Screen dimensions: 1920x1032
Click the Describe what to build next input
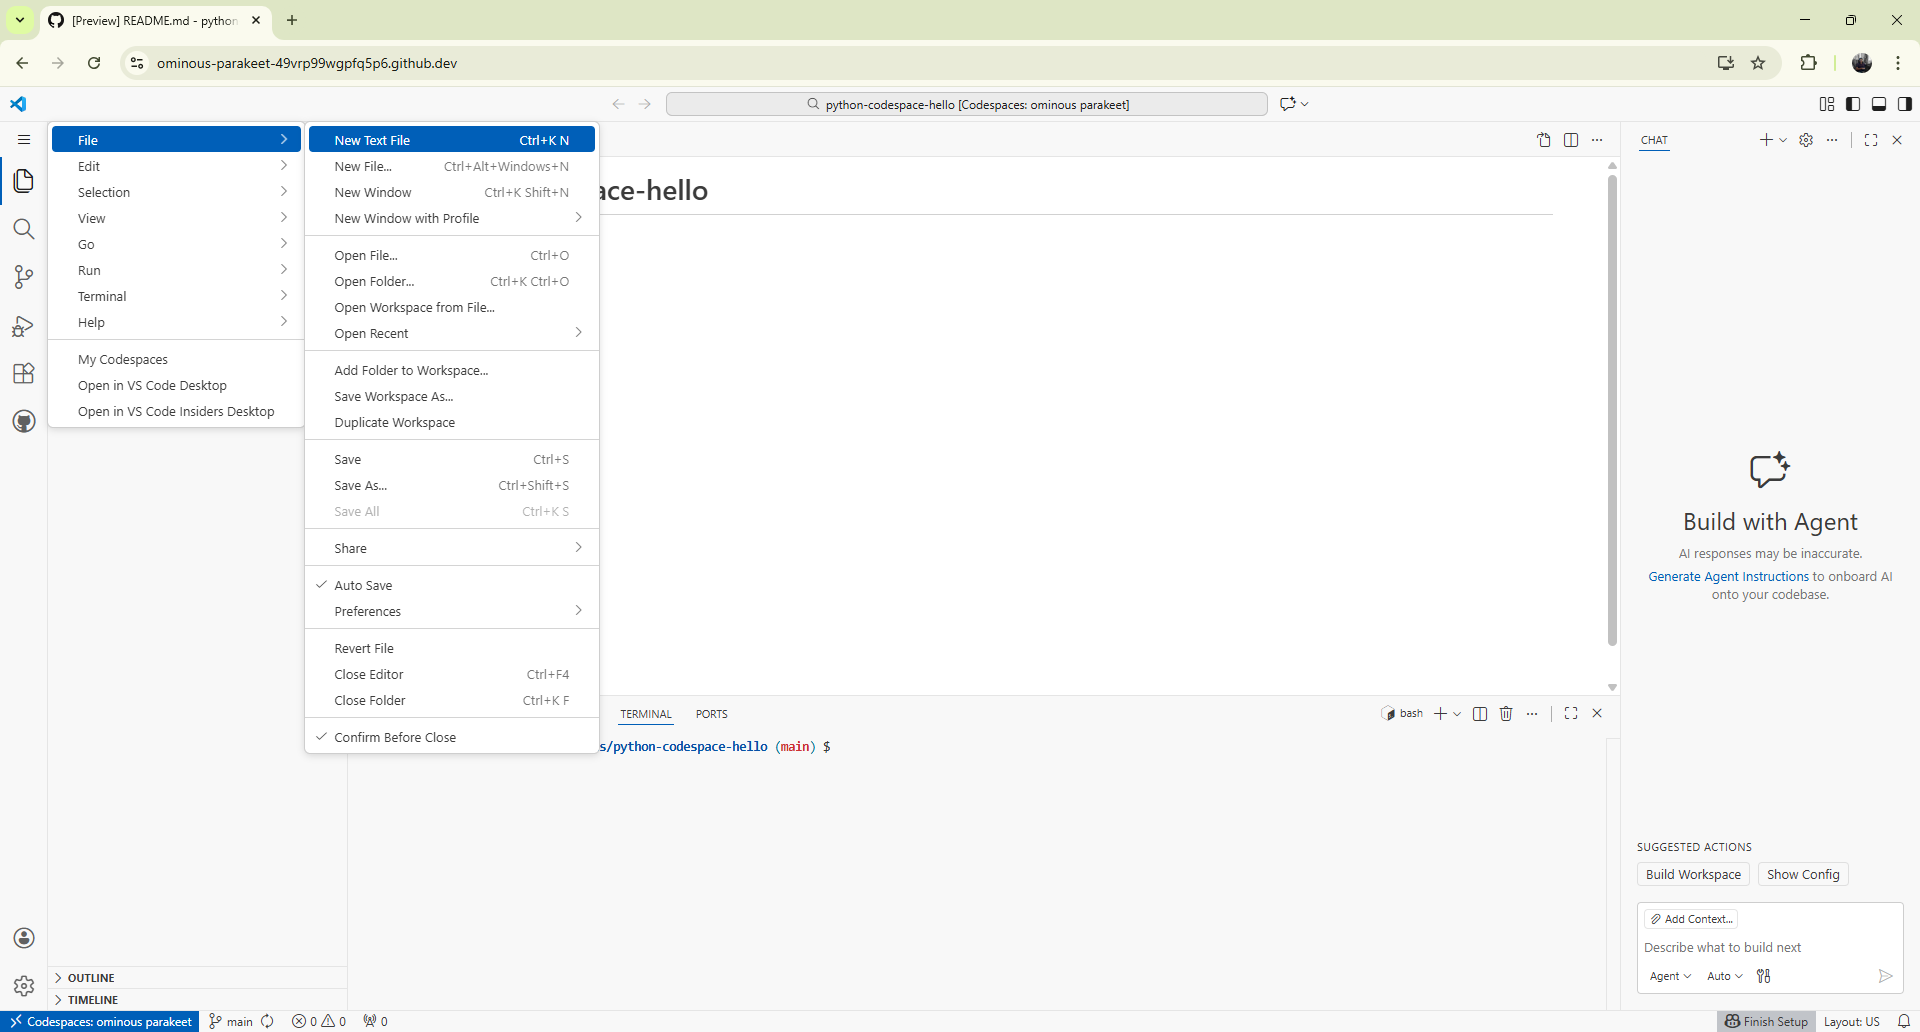click(x=1769, y=947)
